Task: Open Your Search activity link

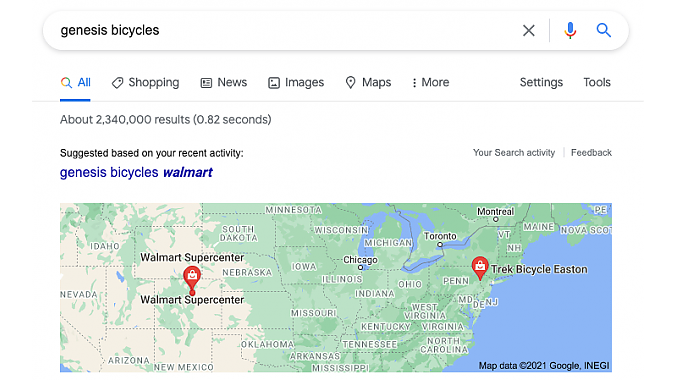Action: 514,153
